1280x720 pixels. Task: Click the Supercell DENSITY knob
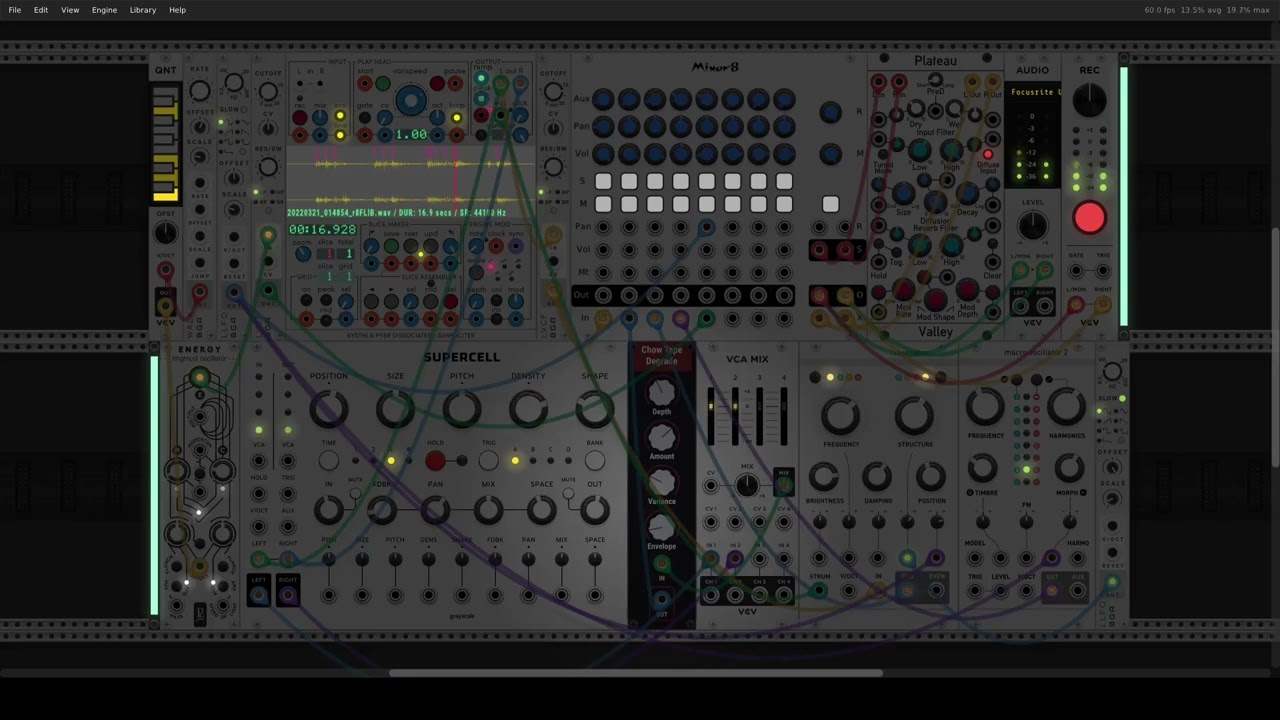pyautogui.click(x=528, y=409)
